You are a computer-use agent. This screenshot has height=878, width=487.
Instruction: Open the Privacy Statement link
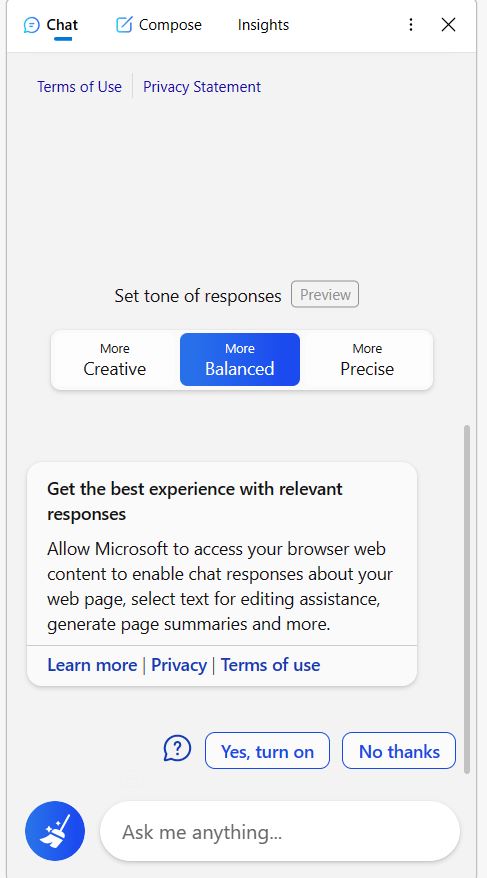202,87
